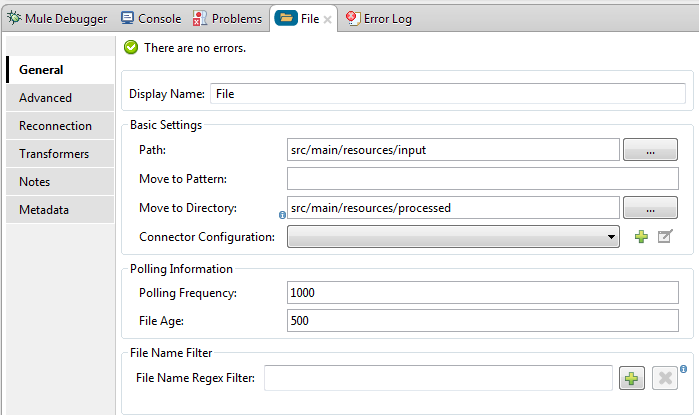
Task: Open the Mule Debugger tab
Action: click(x=57, y=19)
